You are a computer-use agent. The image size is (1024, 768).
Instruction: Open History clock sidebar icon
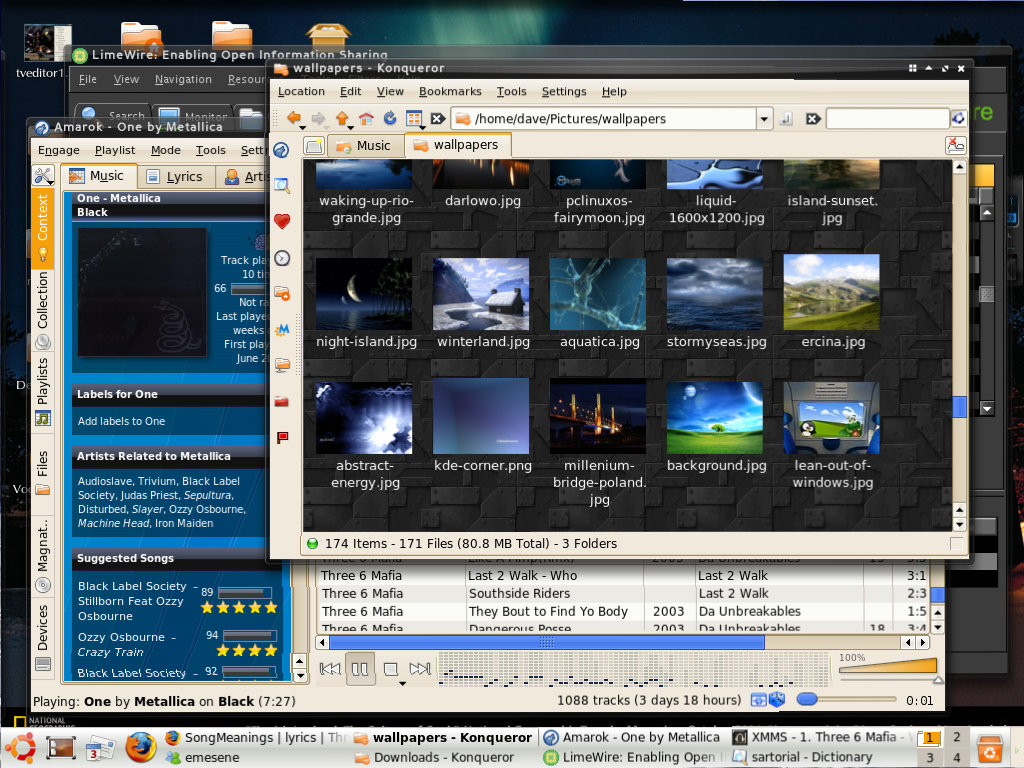(281, 258)
